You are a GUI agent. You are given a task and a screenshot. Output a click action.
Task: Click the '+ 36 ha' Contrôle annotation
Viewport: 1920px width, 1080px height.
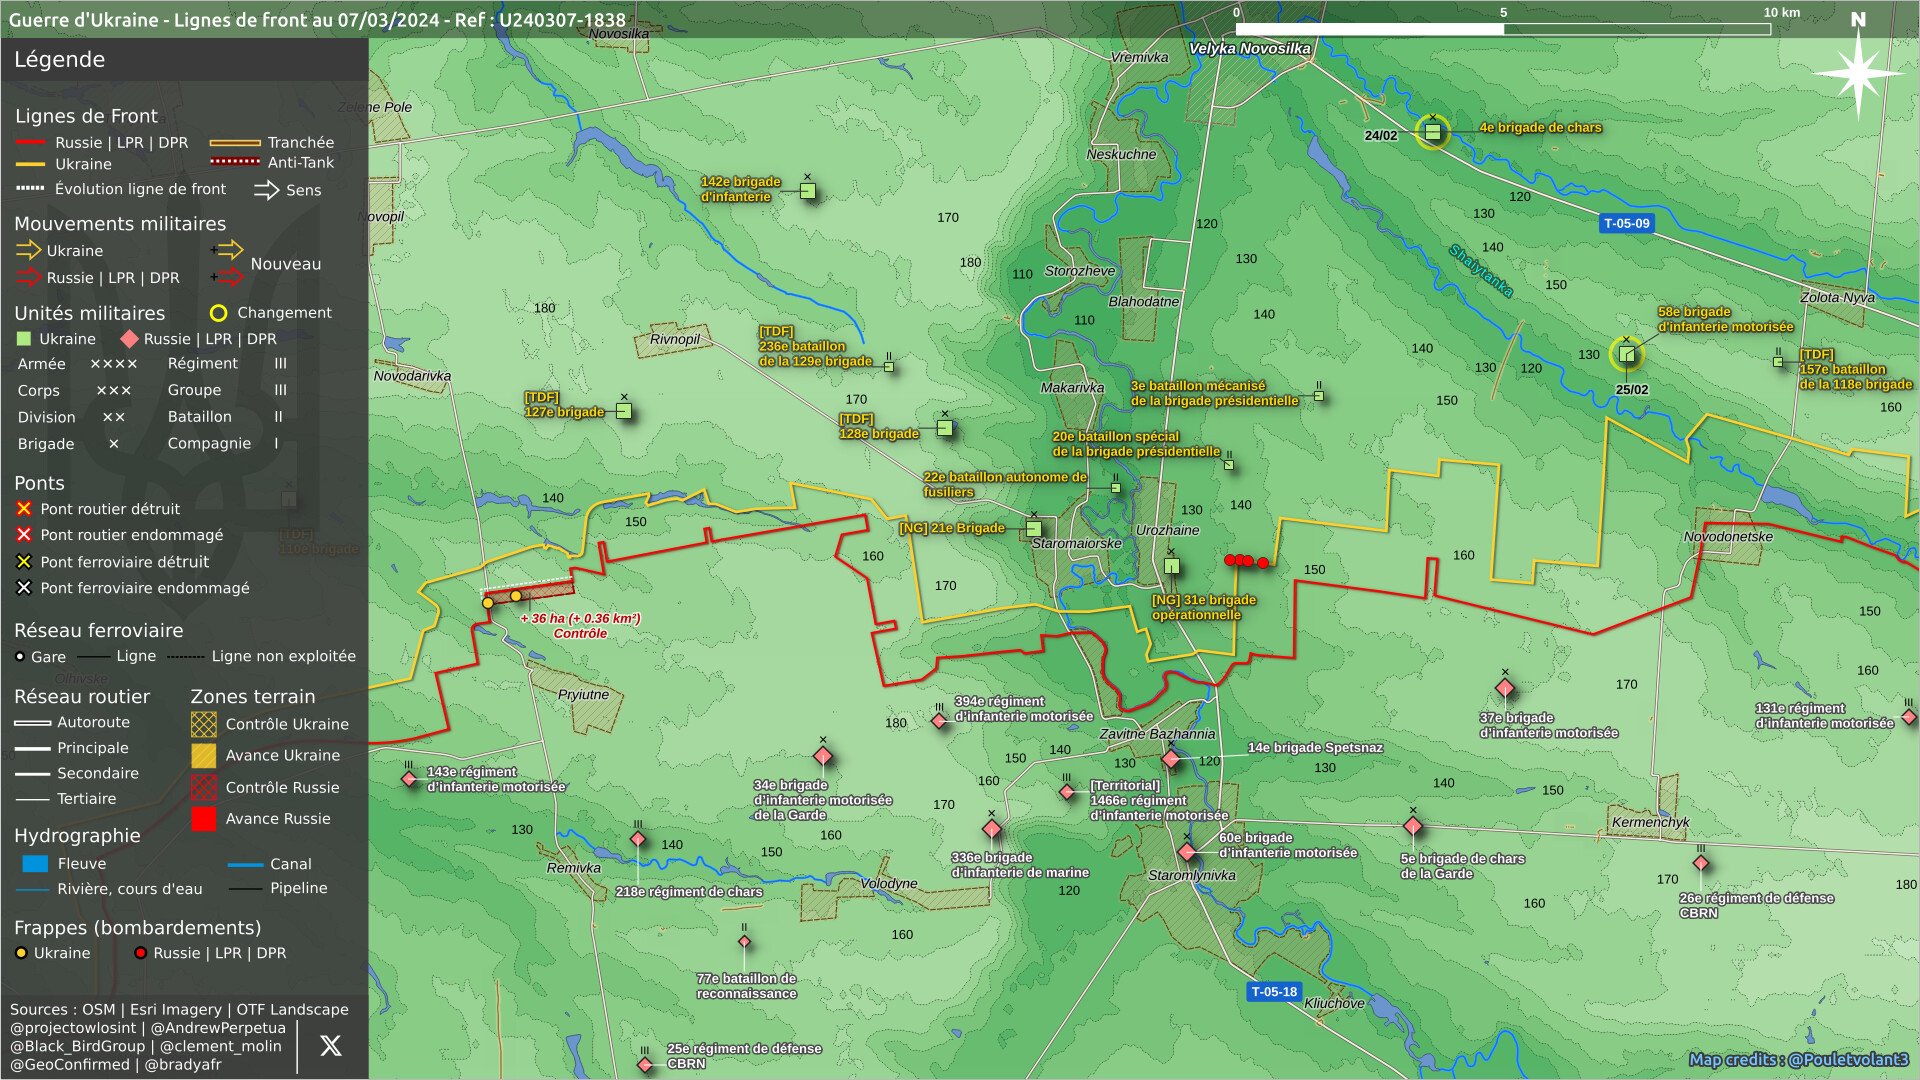click(x=580, y=626)
